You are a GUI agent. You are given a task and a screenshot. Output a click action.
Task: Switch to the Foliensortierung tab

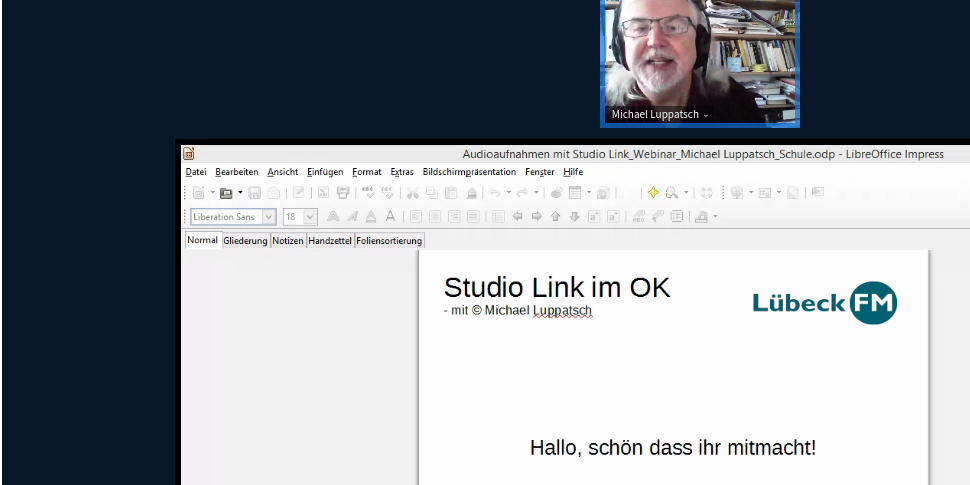coord(389,241)
